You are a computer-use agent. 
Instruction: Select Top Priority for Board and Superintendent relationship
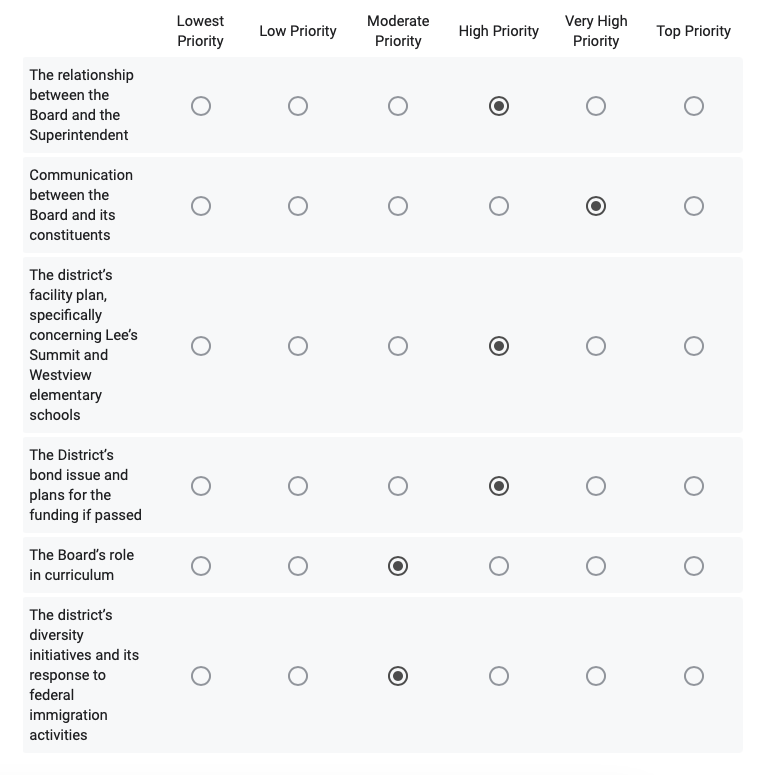[694, 106]
